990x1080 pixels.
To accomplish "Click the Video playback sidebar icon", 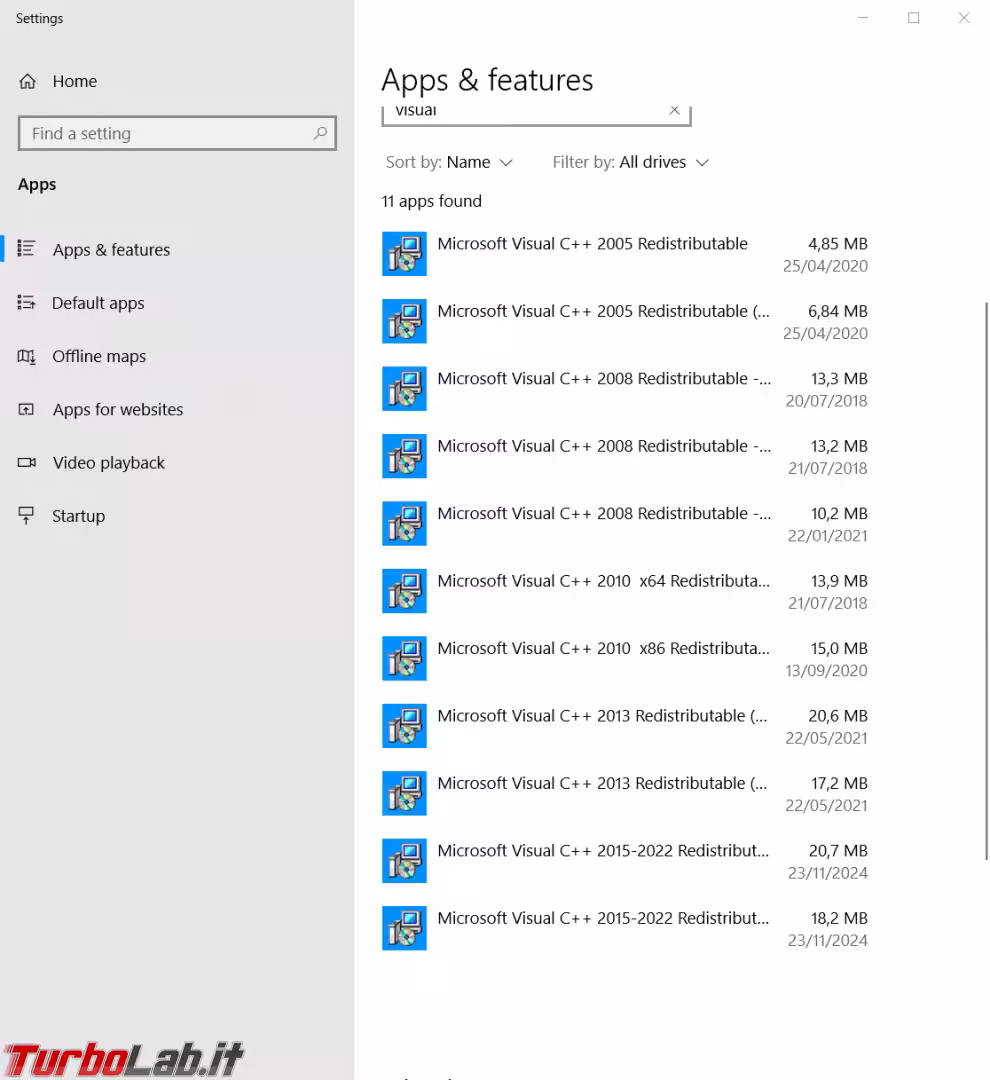I will point(27,463).
